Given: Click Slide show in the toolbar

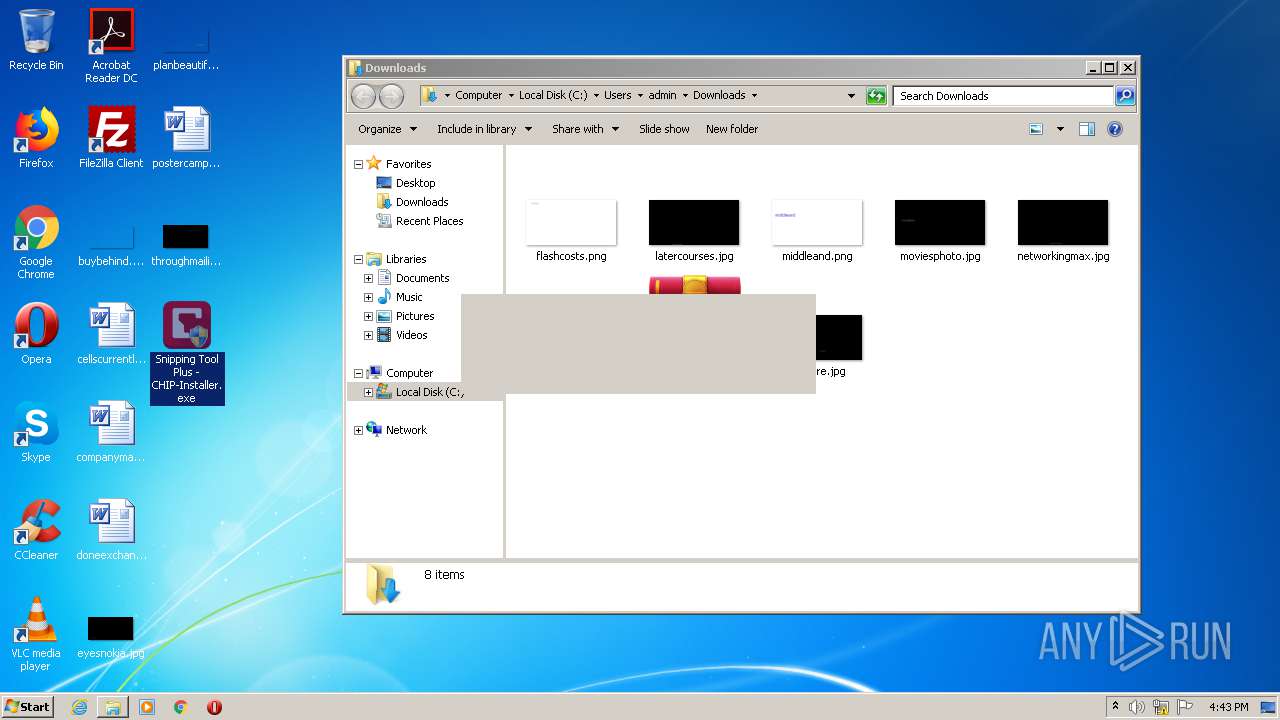Looking at the screenshot, I should 664,129.
